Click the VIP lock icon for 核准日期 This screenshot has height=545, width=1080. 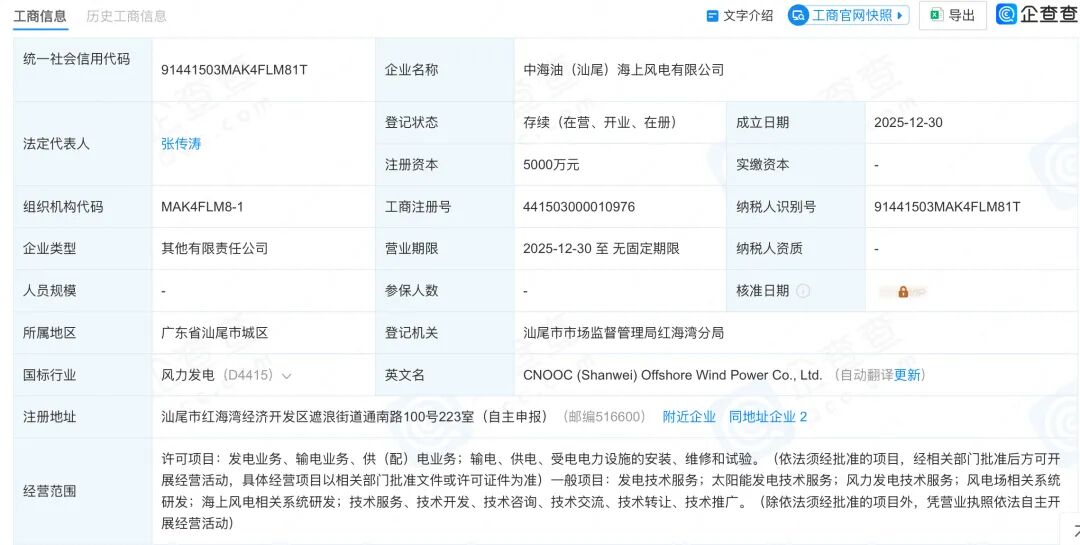click(x=902, y=291)
